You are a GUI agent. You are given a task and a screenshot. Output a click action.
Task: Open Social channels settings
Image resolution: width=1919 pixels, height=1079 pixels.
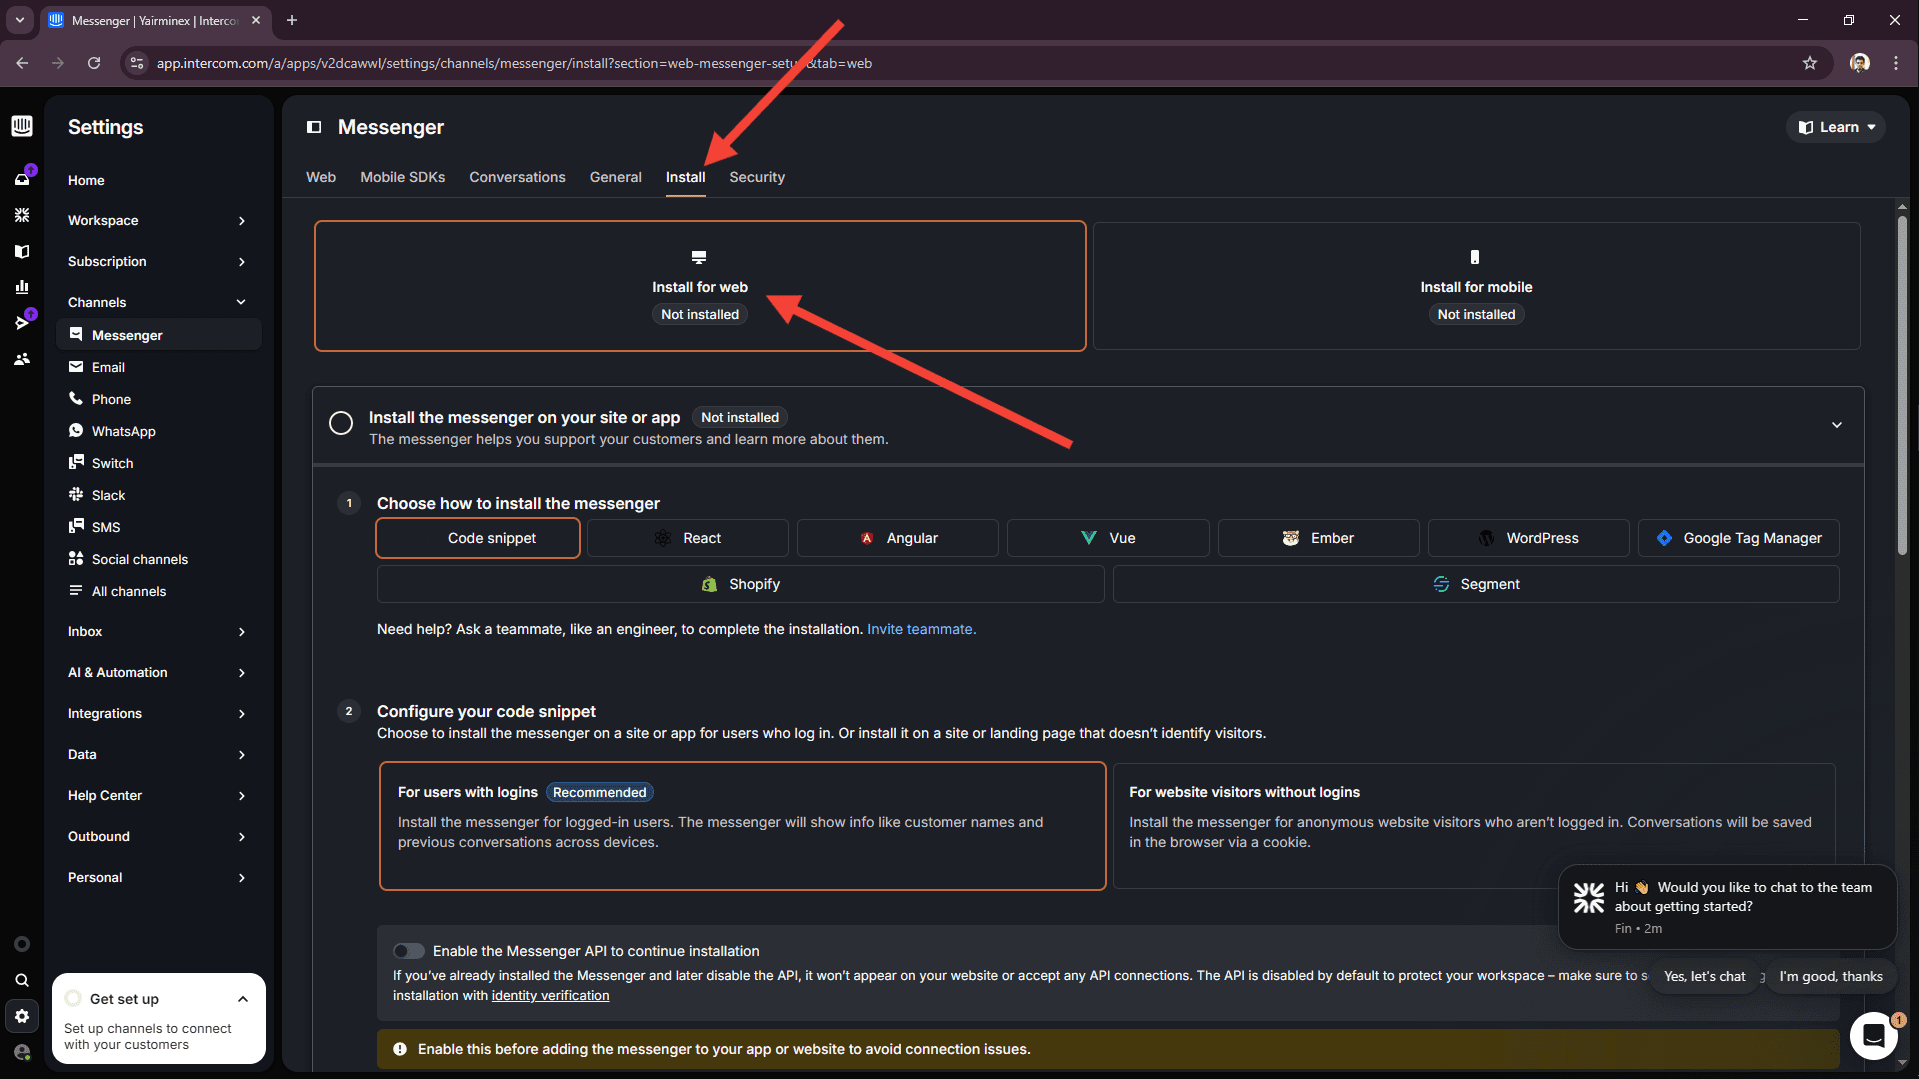click(159, 559)
